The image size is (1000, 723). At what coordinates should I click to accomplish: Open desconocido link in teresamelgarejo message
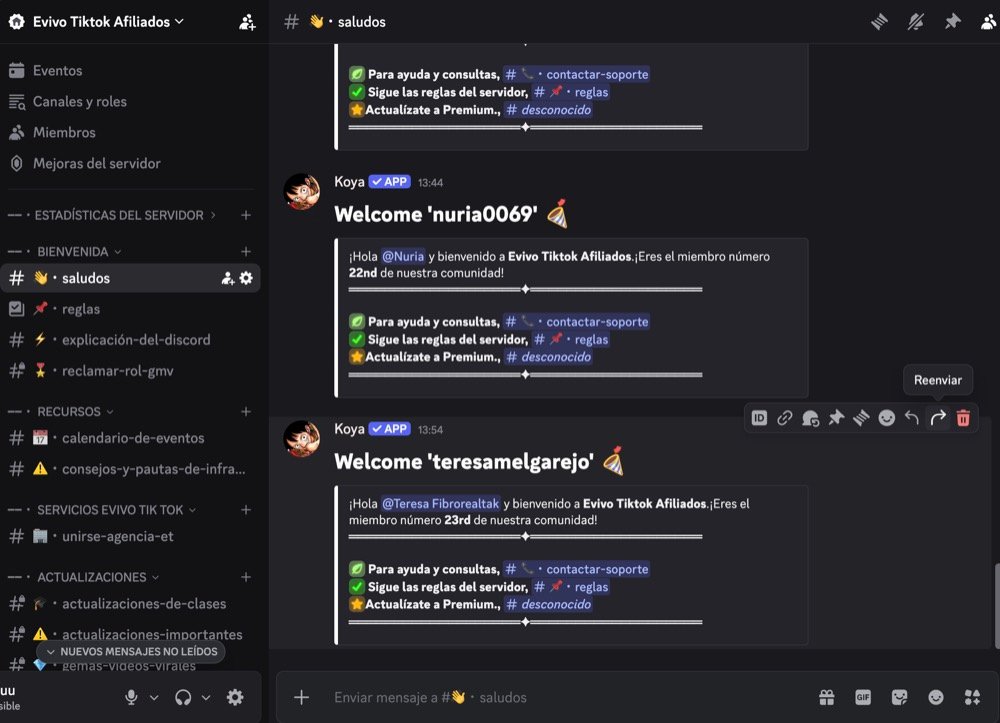click(x=548, y=604)
